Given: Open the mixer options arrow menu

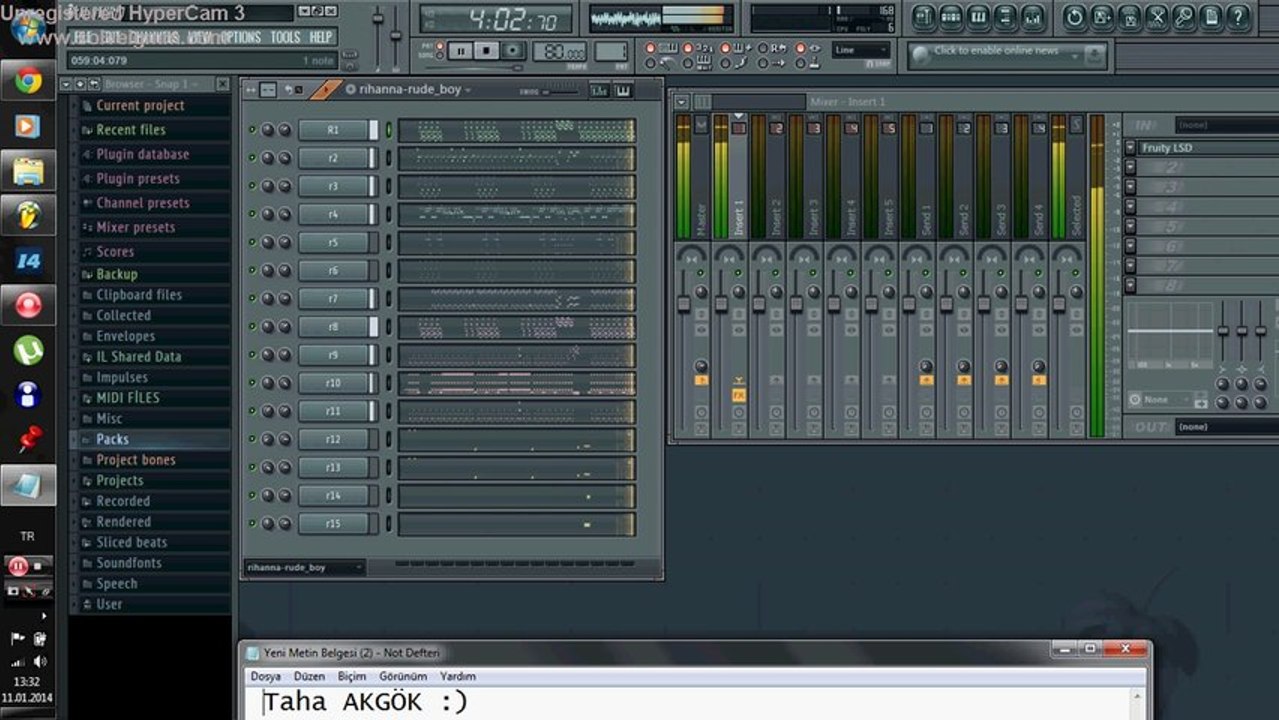Looking at the screenshot, I should (x=682, y=101).
